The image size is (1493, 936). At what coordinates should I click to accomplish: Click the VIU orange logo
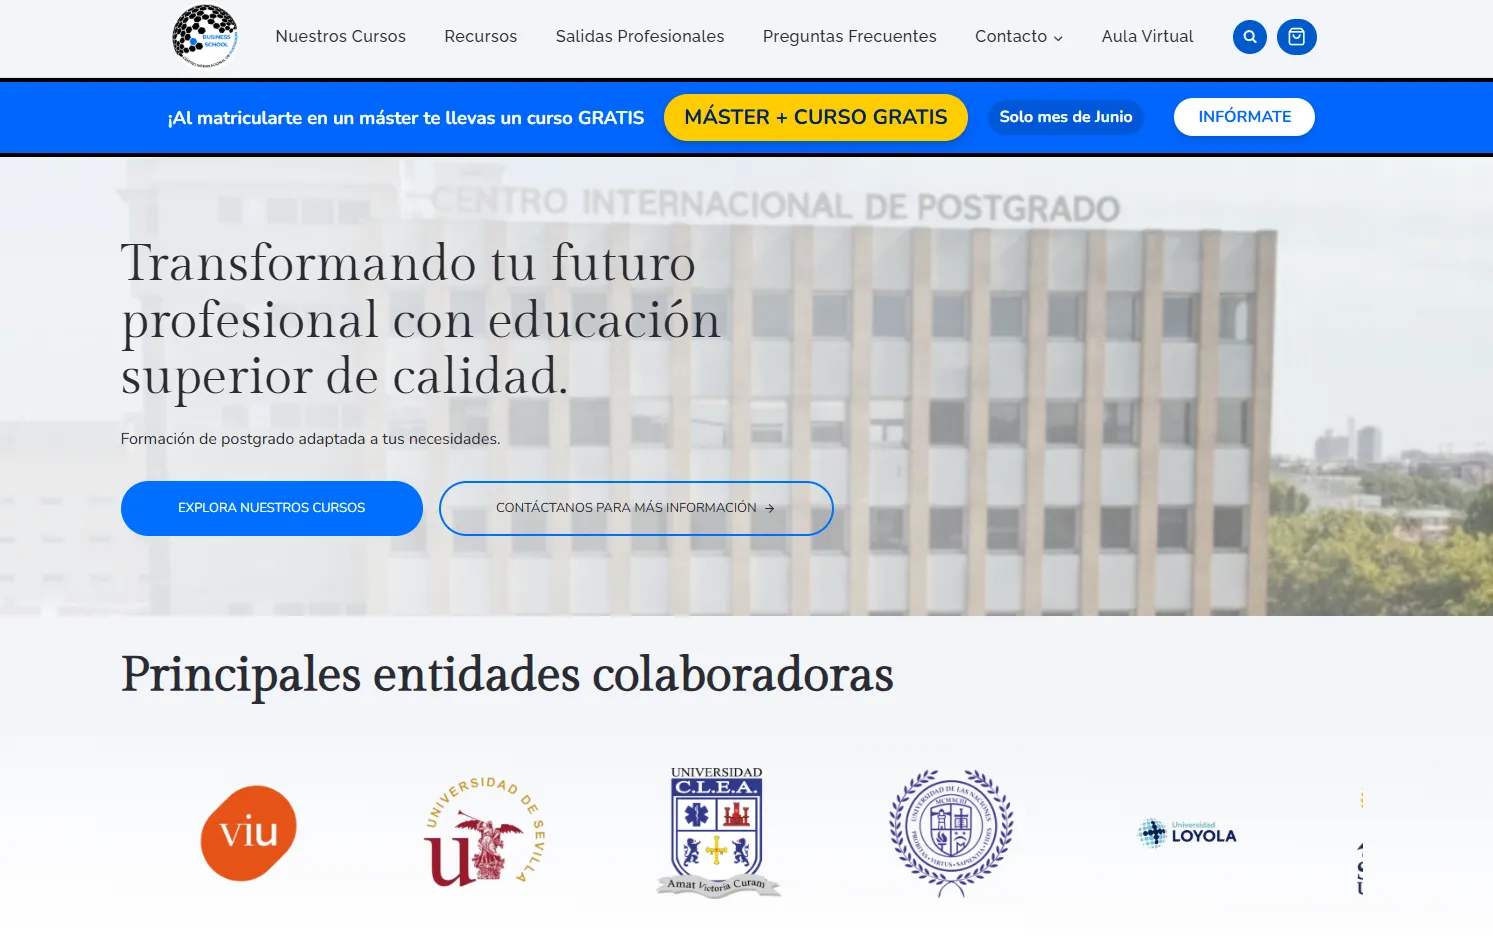pos(249,833)
